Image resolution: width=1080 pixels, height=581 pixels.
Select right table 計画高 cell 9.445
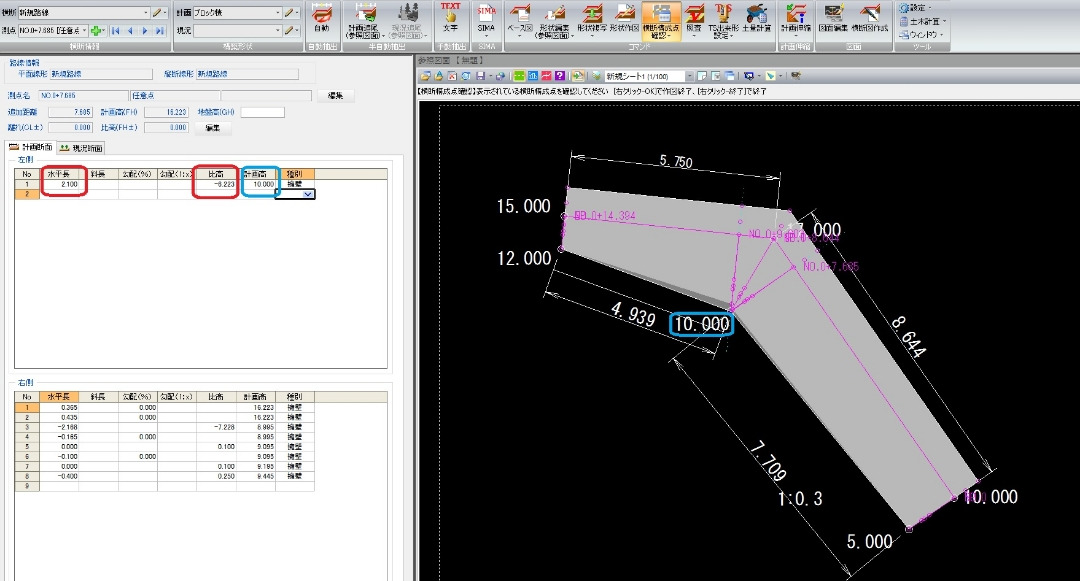[256, 476]
